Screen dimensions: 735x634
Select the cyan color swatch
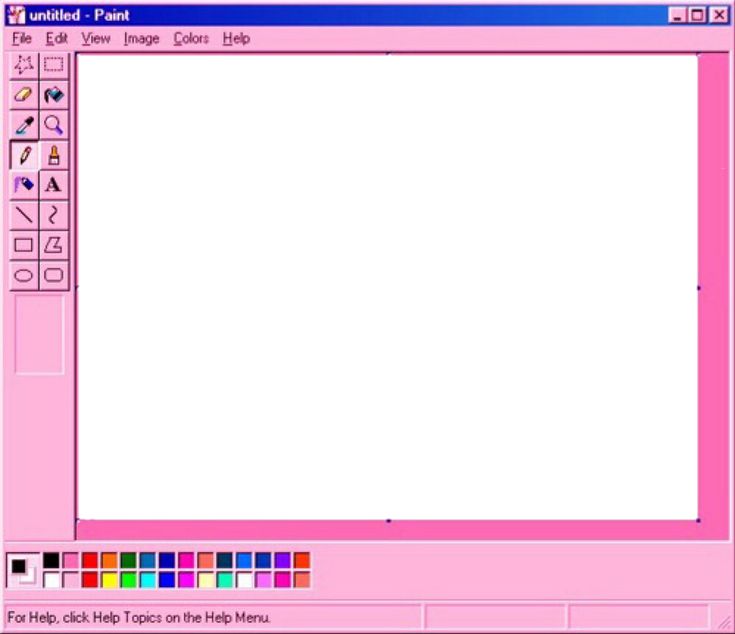[147, 580]
